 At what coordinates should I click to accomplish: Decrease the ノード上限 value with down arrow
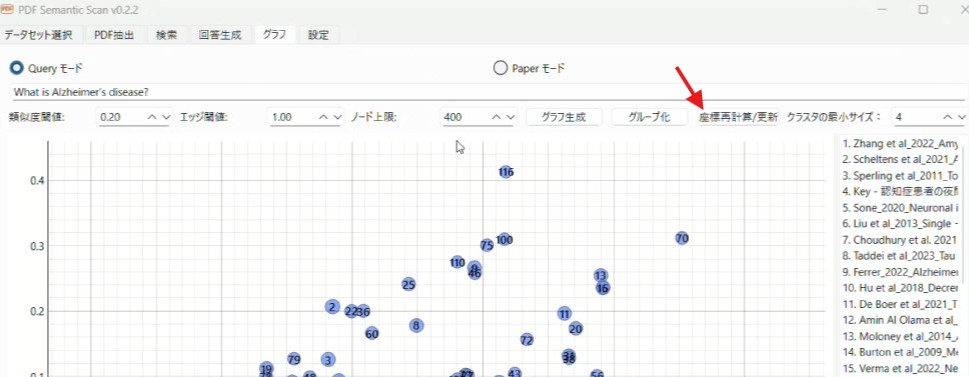[510, 117]
